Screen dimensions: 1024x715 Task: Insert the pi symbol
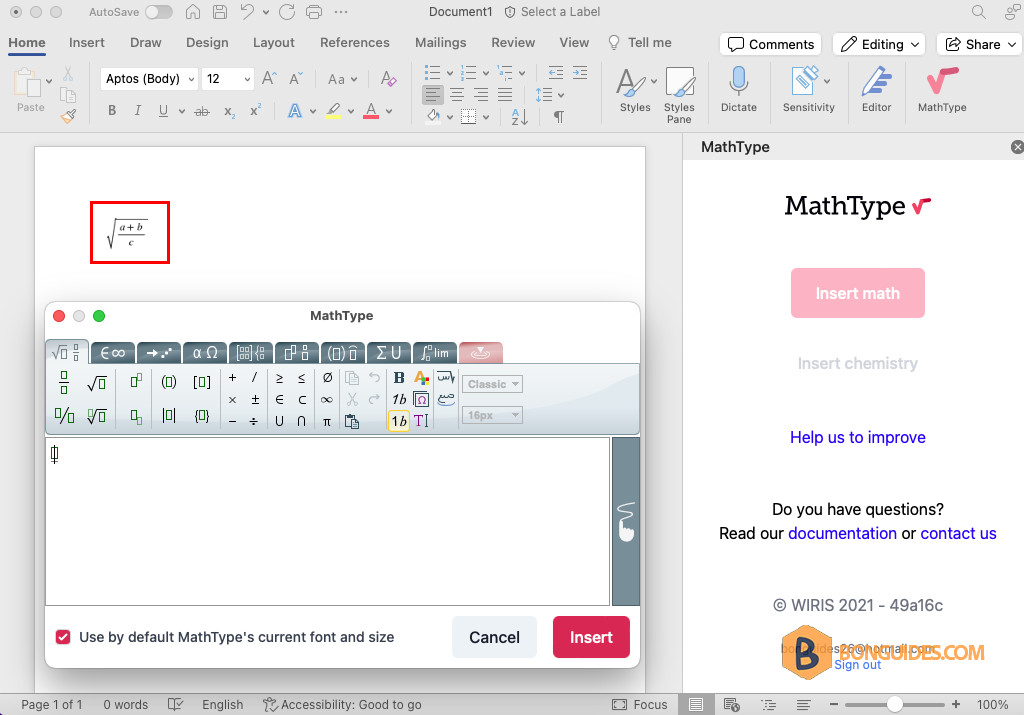click(327, 422)
